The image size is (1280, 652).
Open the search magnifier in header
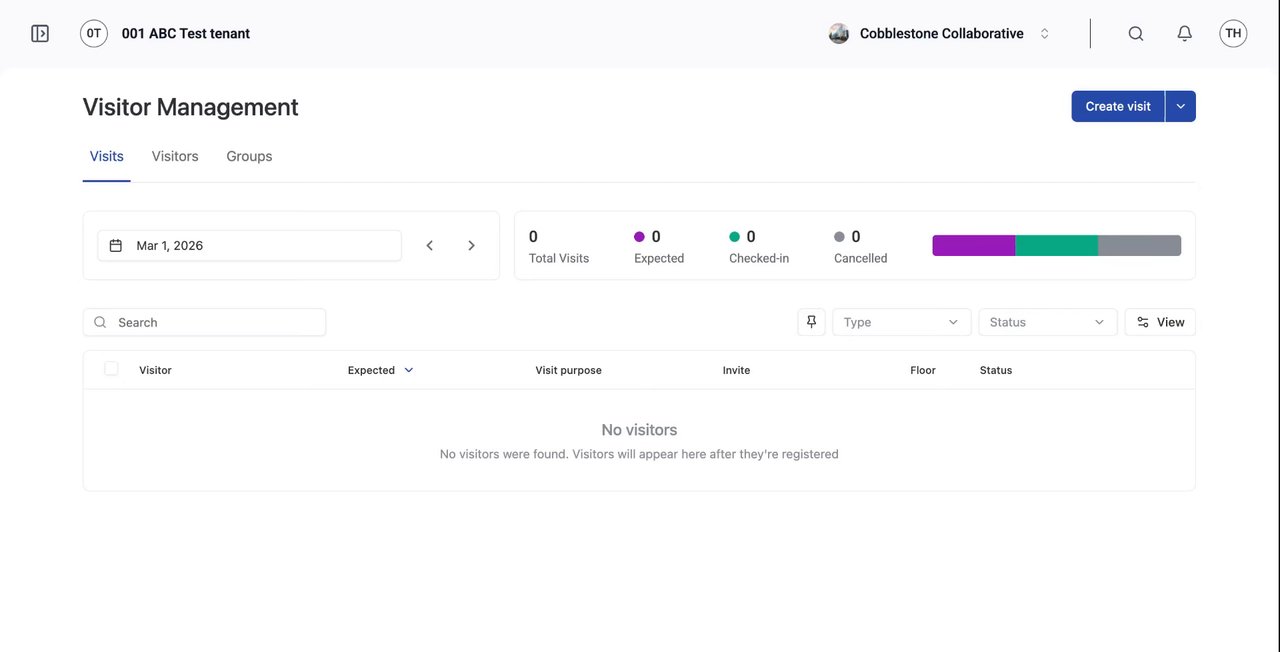click(1136, 34)
